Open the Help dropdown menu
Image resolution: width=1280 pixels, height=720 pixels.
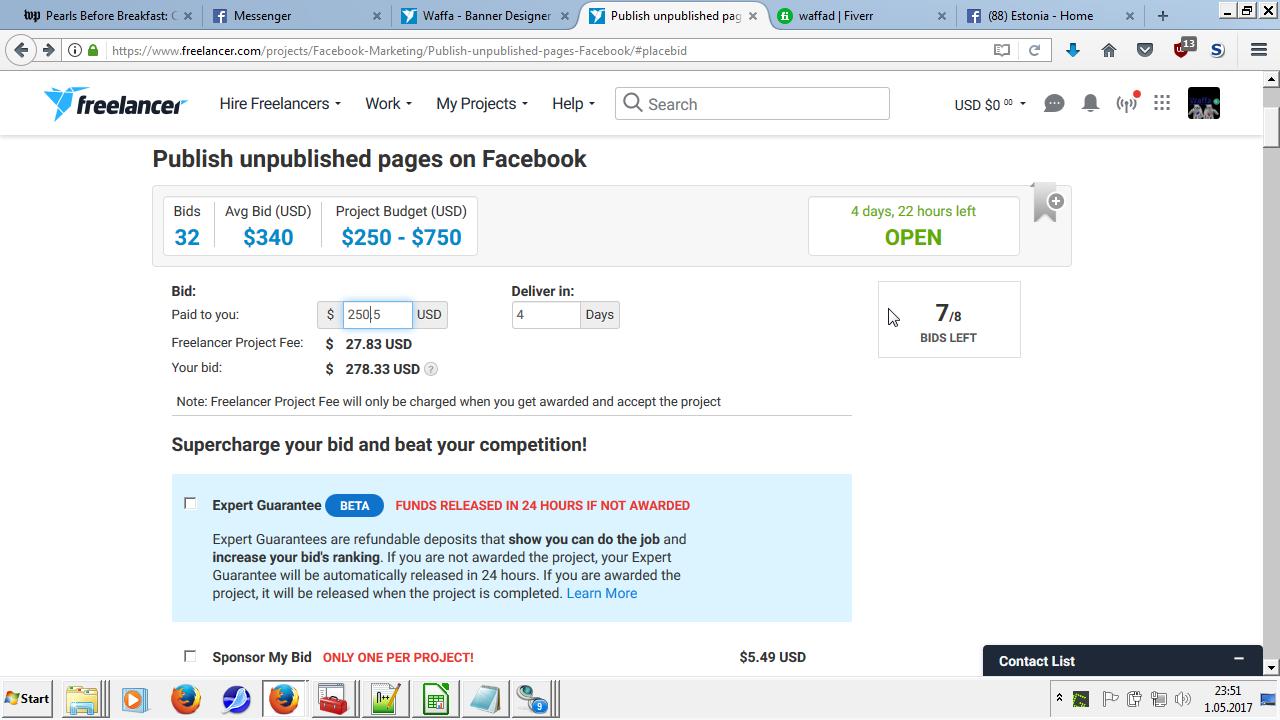573,103
